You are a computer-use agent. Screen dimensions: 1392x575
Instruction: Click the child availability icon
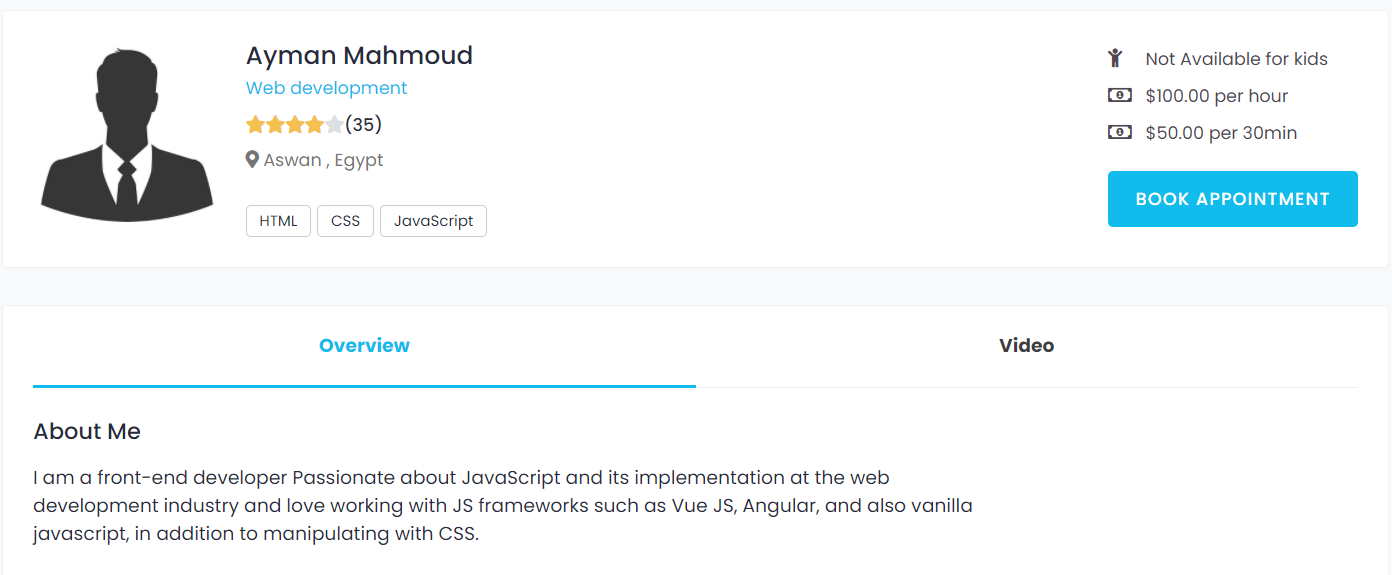1116,59
